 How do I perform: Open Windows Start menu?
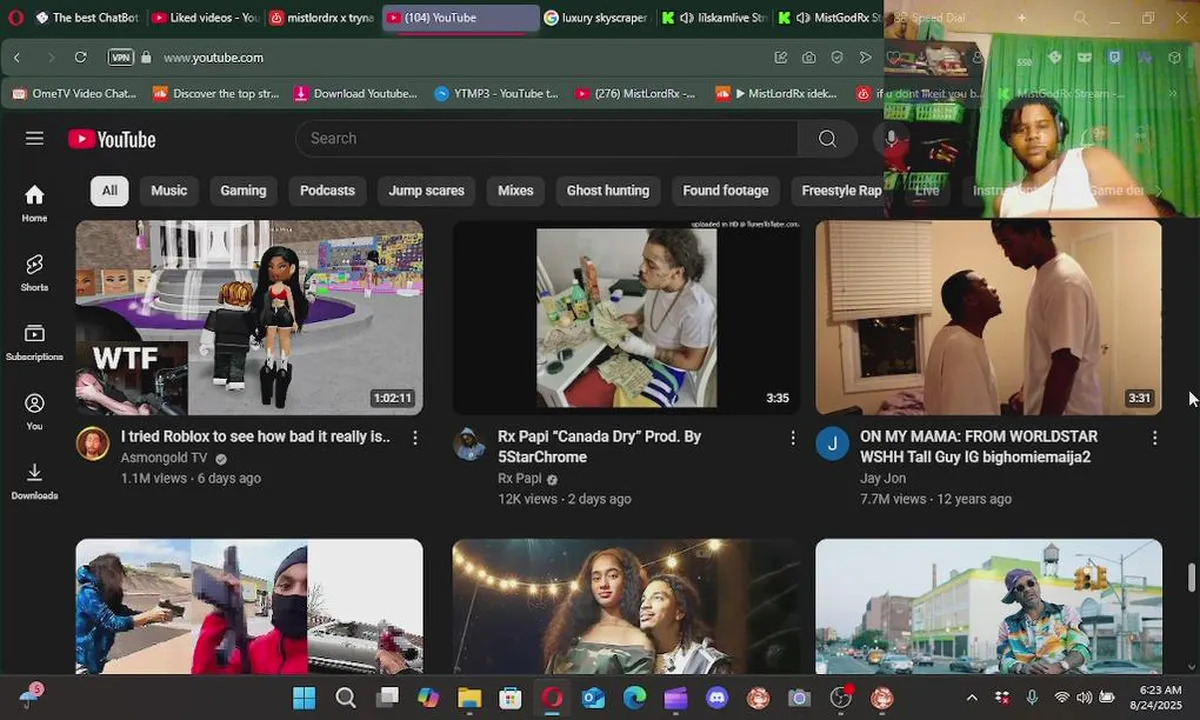(304, 697)
